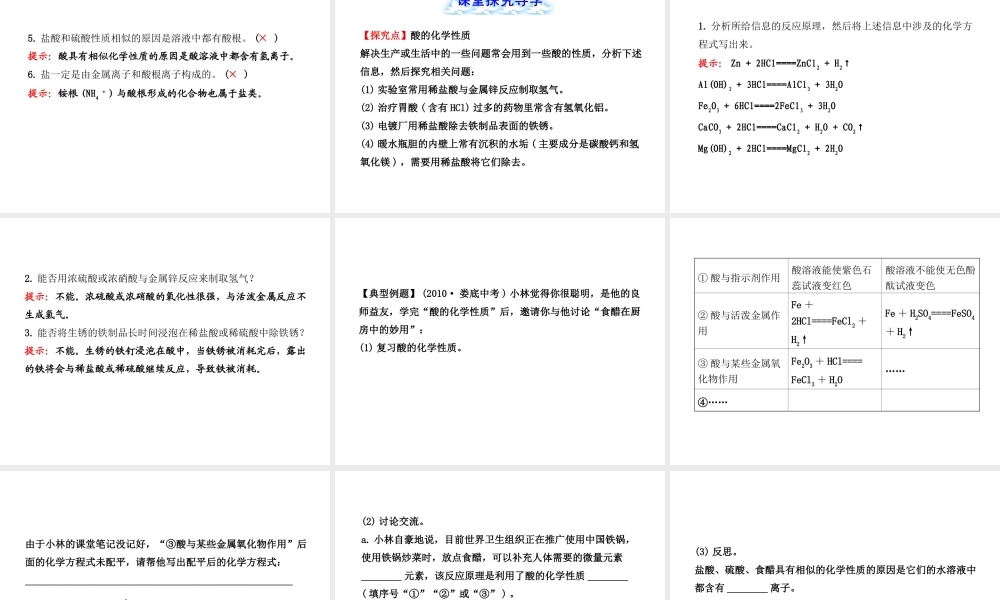Select the slide thumbnail containing (3) 反思
The image size is (1000, 600).
[835, 536]
